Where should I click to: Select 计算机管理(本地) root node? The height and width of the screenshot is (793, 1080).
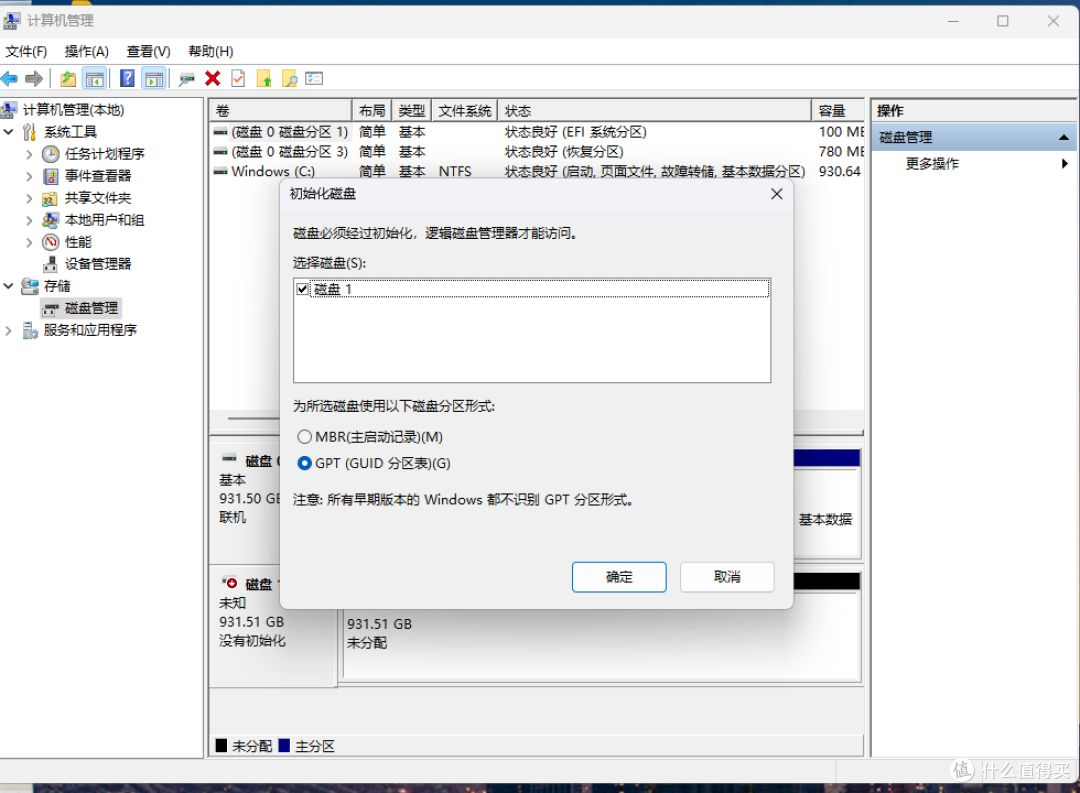[x=73, y=110]
